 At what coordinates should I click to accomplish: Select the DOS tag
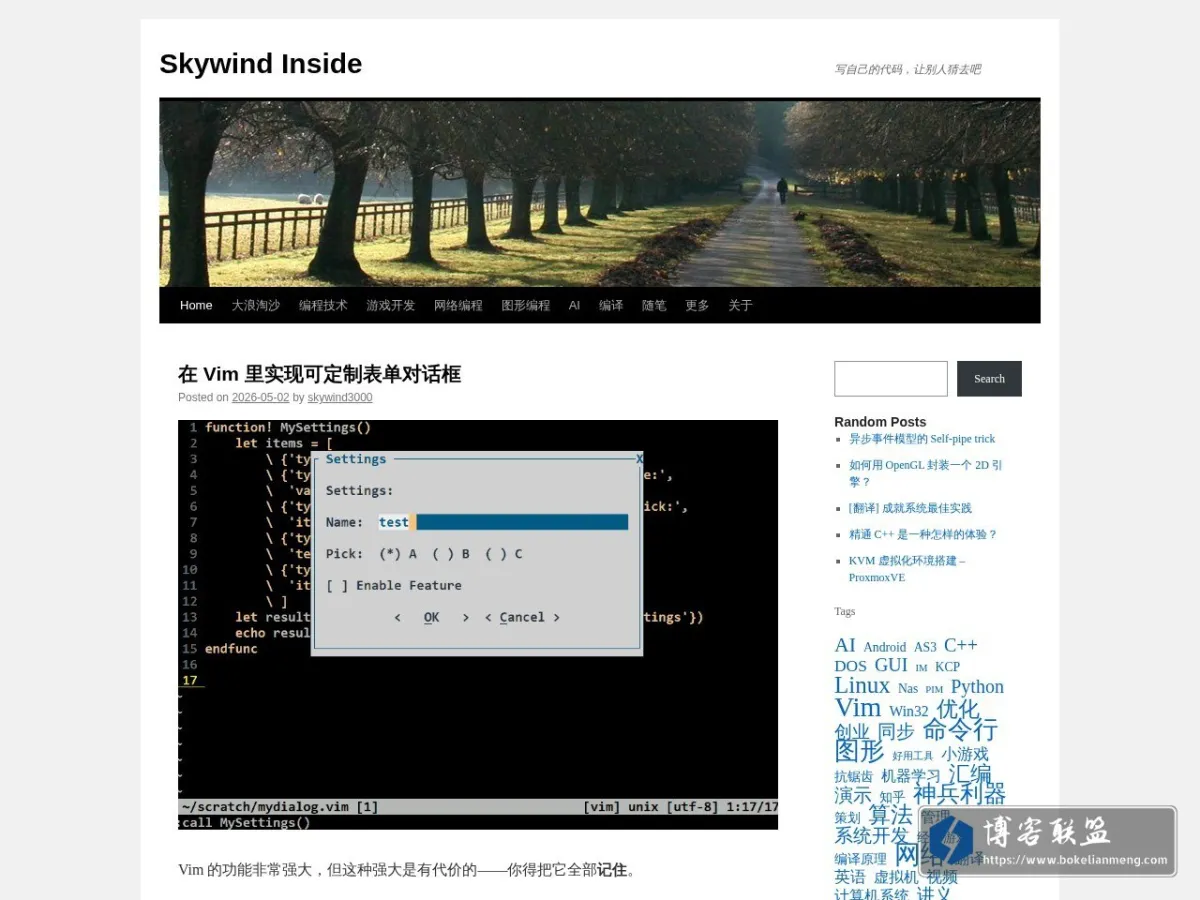pos(851,666)
